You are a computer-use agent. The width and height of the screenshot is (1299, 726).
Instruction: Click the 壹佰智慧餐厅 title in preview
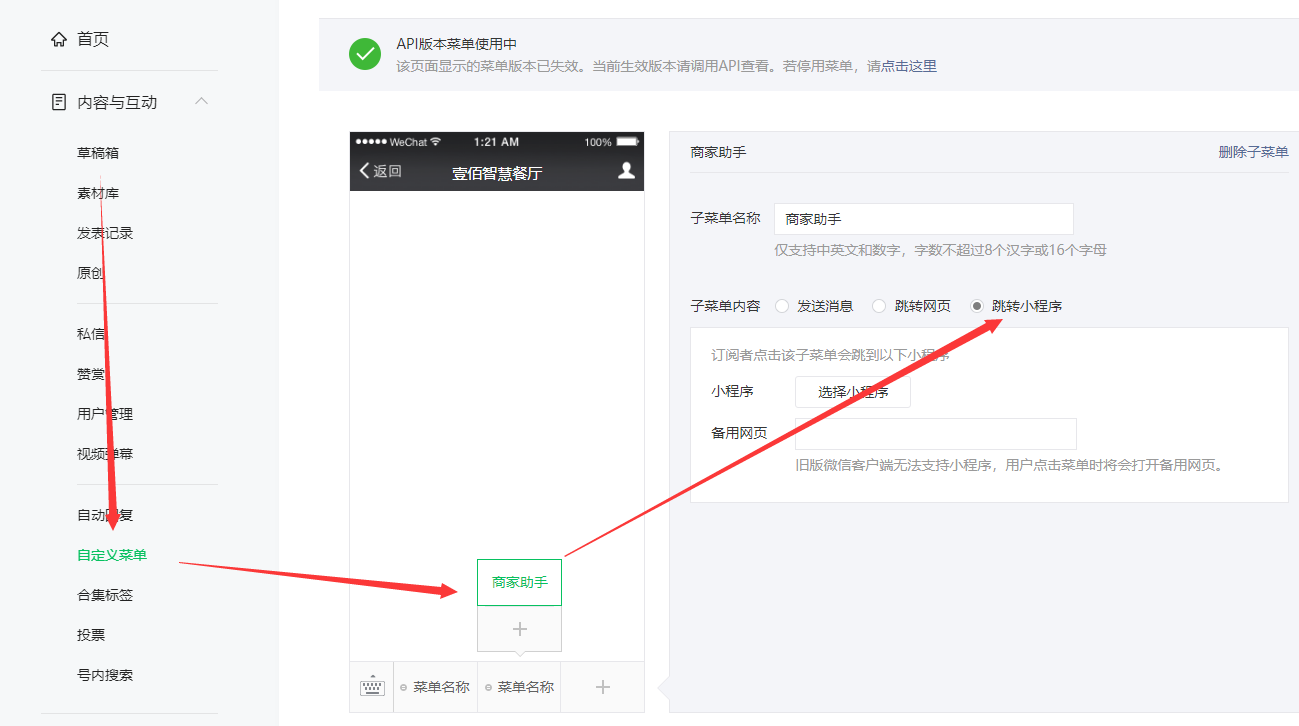497,173
